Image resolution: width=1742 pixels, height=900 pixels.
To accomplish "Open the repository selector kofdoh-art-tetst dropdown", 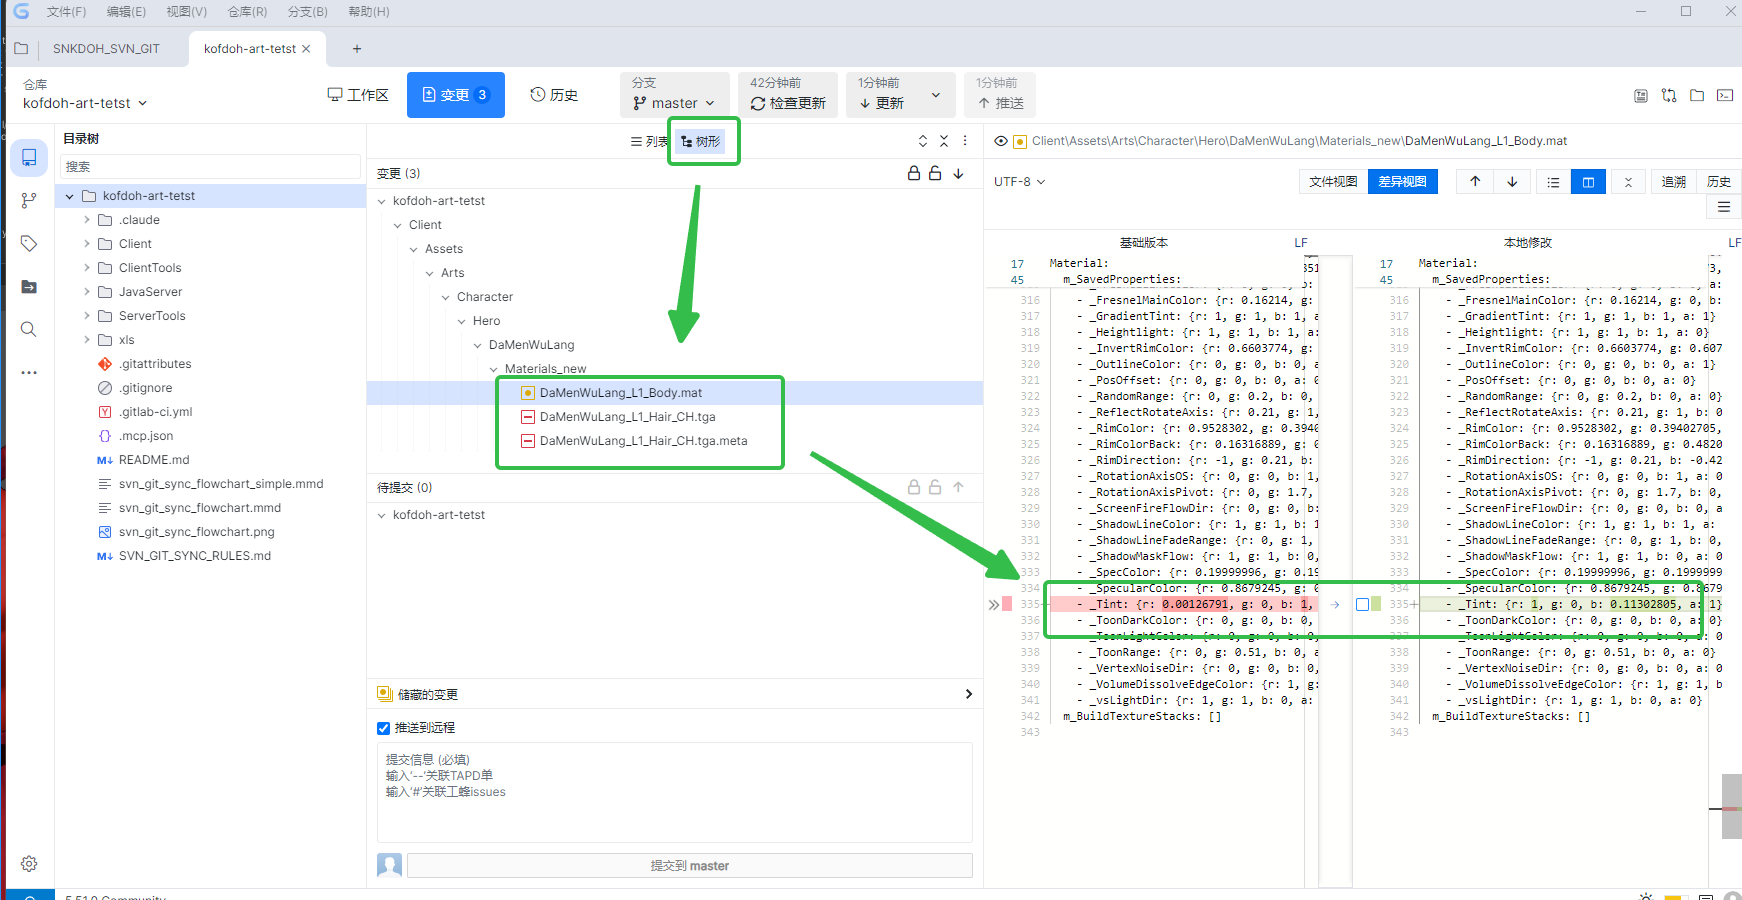I will click(x=85, y=103).
